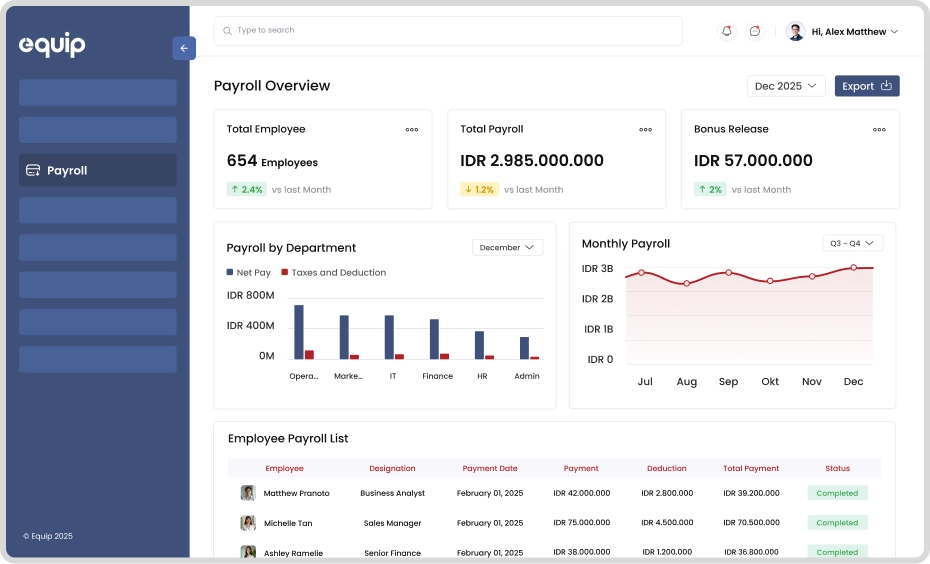
Task: Open Bonus Release card three-dot menu
Action: (879, 130)
